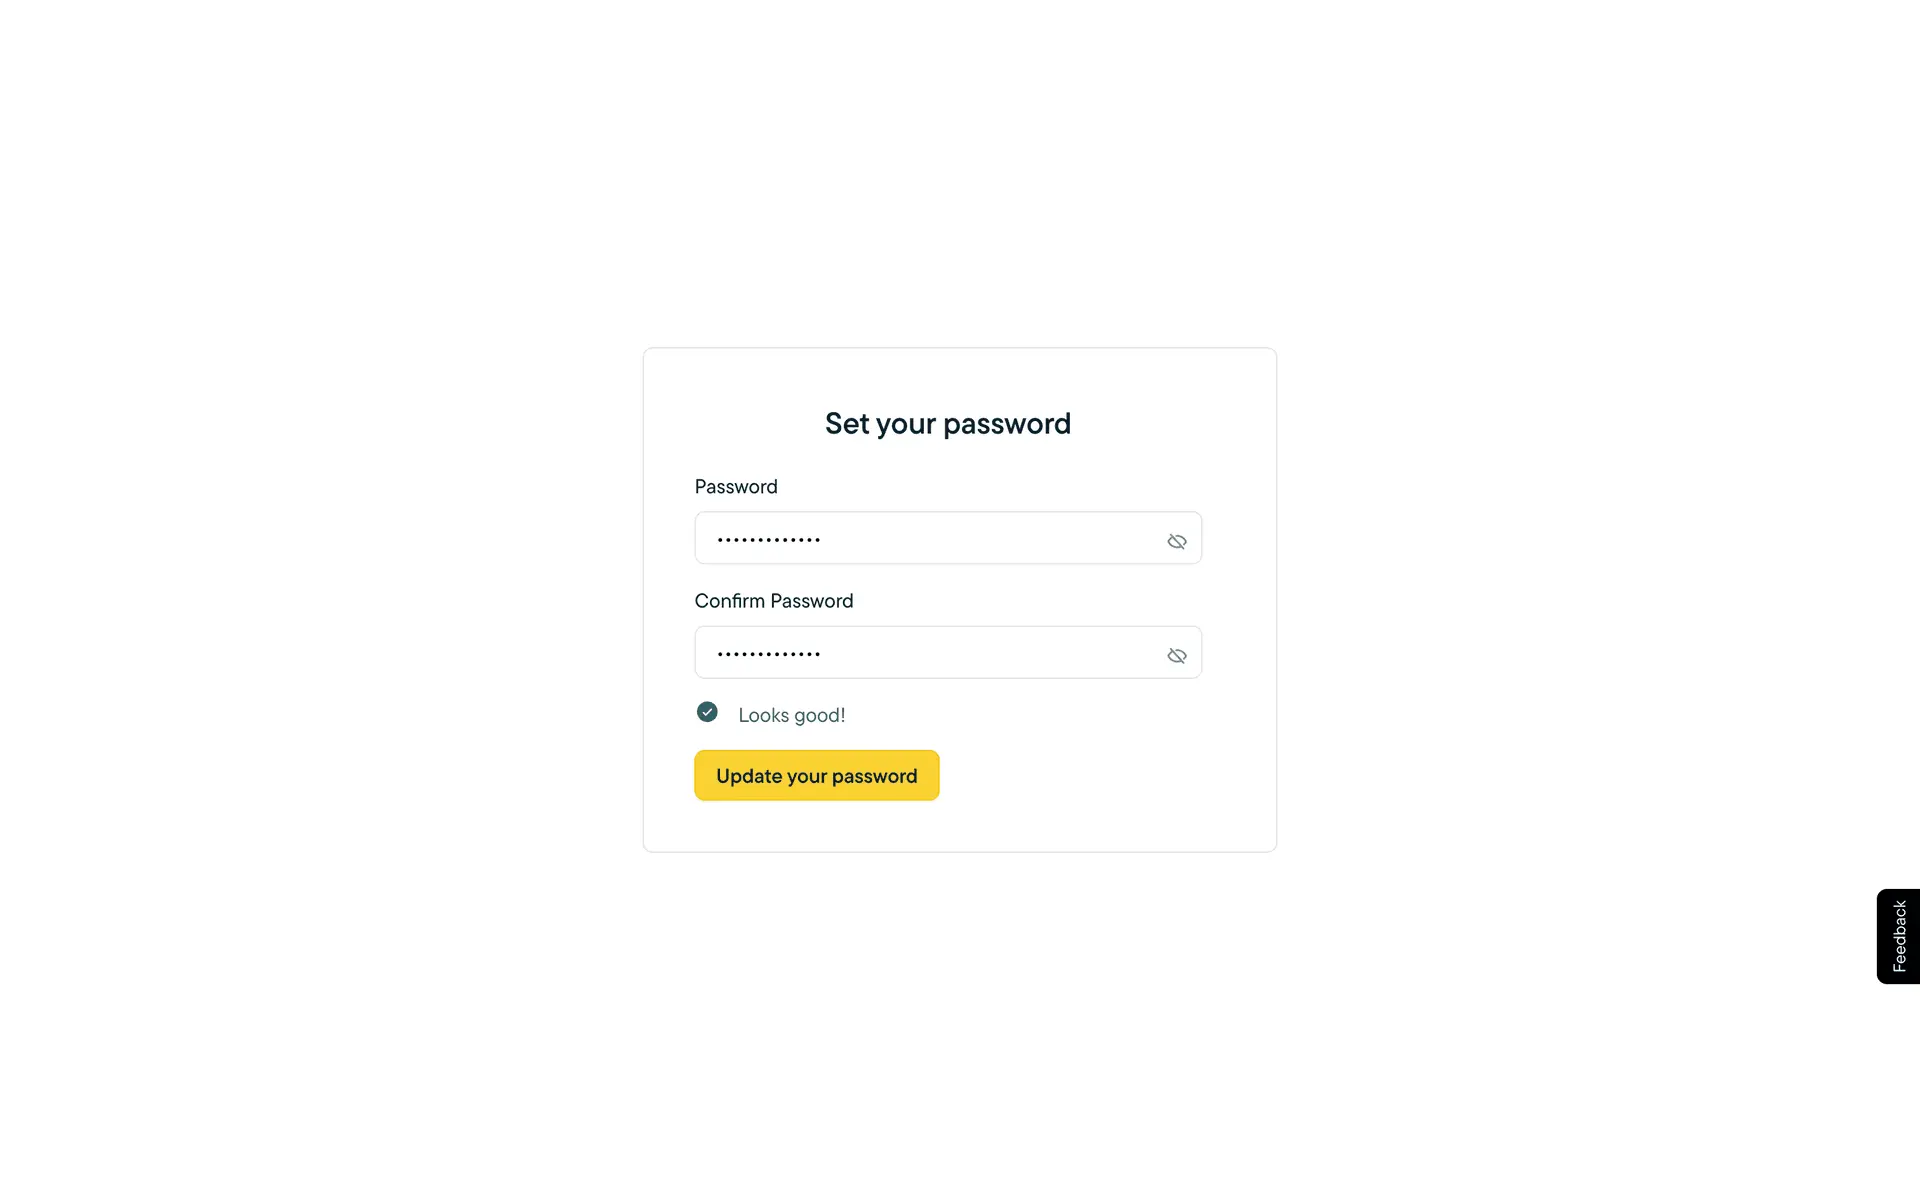Viewport: 1920px width, 1200px height.
Task: Click the crossed-out eye in Confirm Password field
Action: click(x=1176, y=656)
